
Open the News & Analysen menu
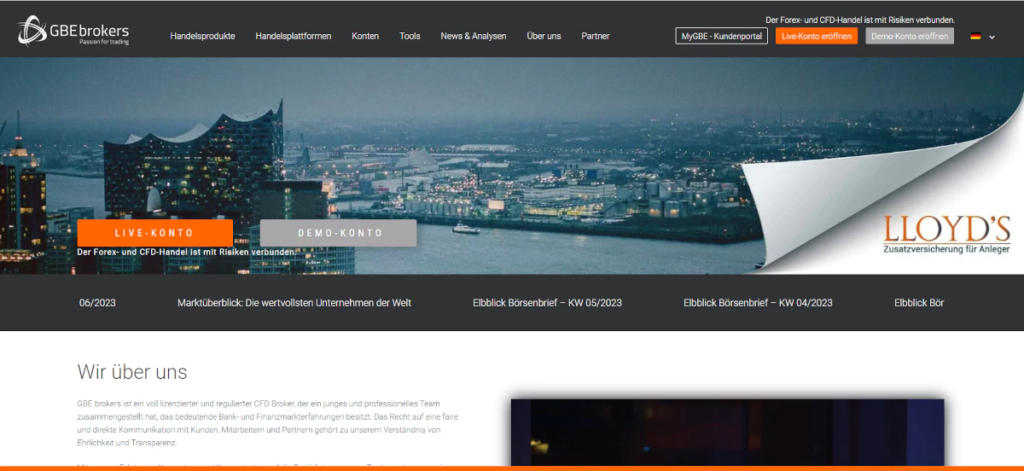click(473, 36)
